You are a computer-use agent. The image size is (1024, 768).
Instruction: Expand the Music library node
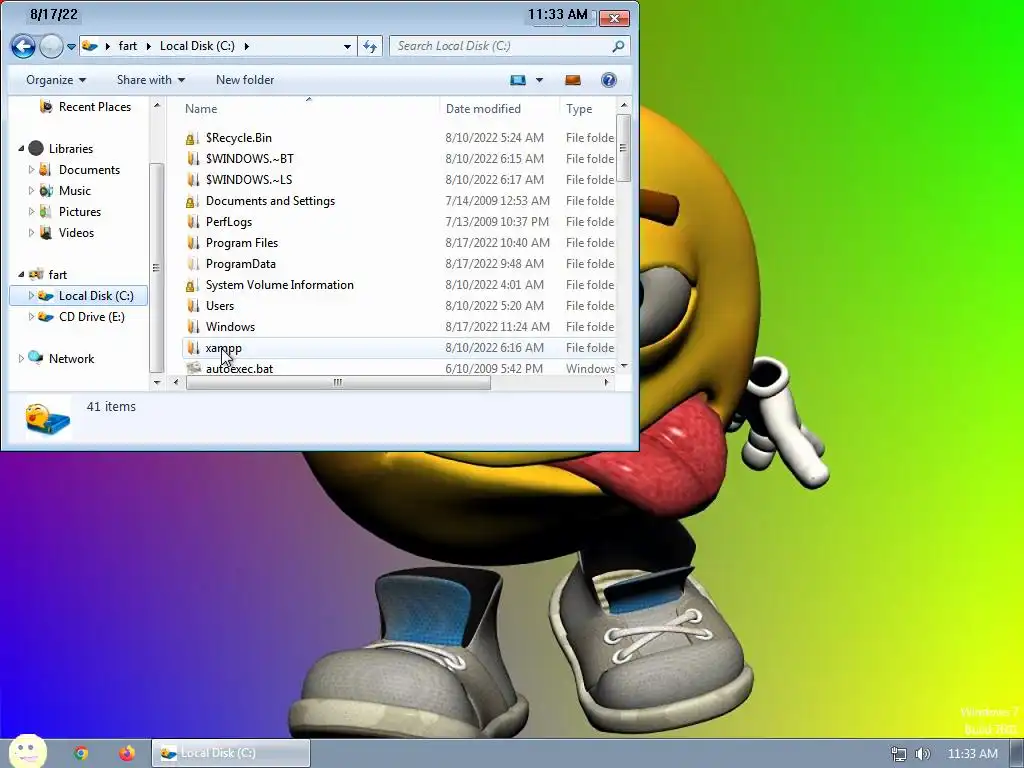click(x=31, y=191)
